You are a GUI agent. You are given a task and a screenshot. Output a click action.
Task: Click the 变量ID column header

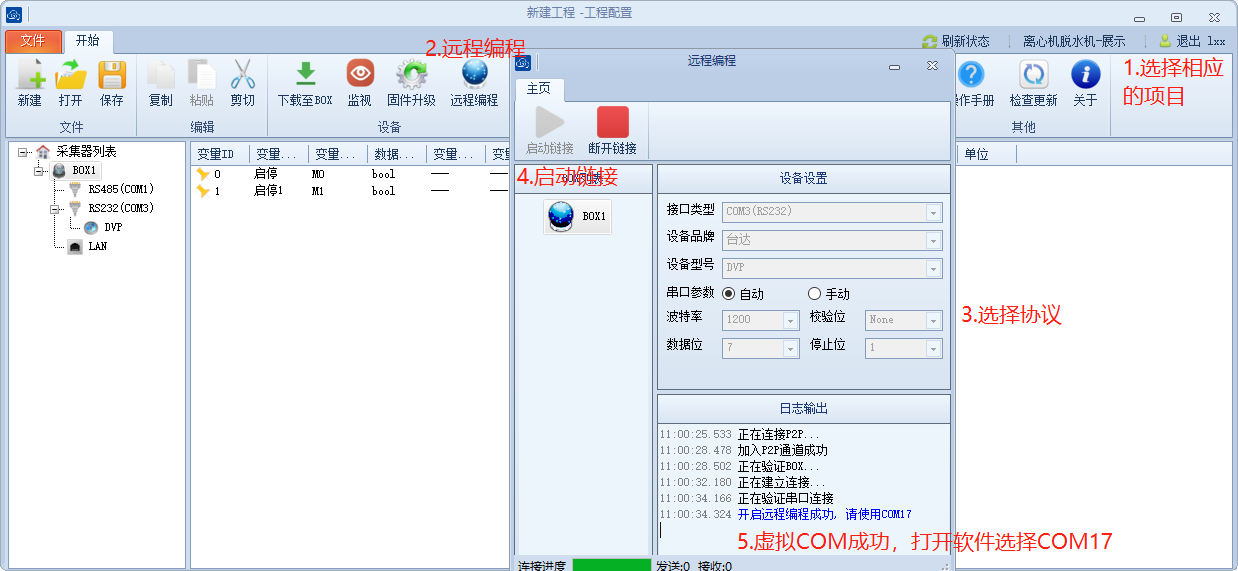click(x=220, y=154)
